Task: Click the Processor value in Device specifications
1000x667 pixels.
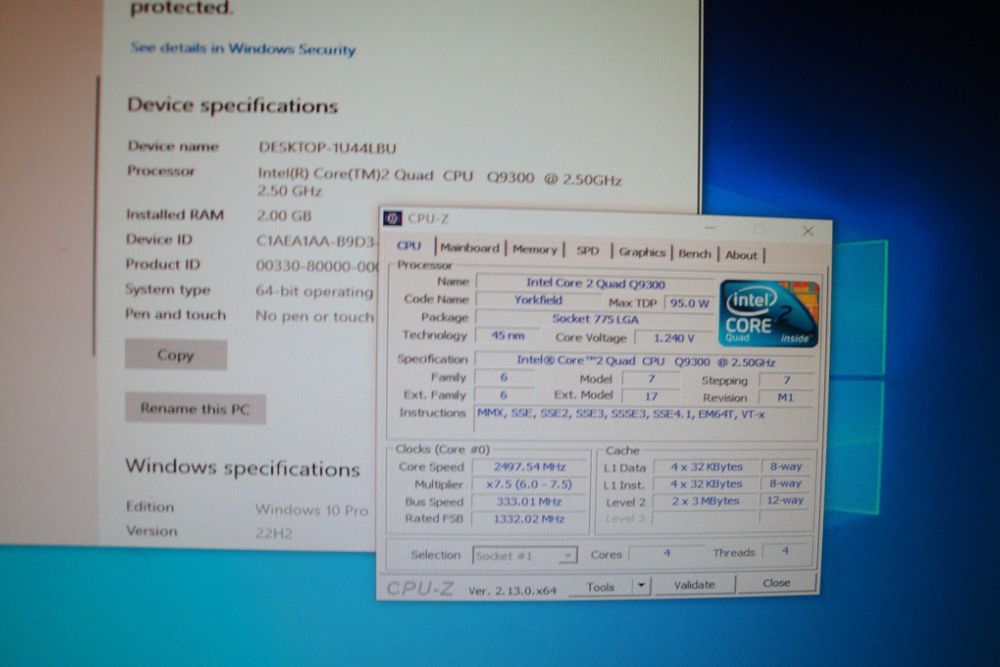Action: [x=439, y=183]
